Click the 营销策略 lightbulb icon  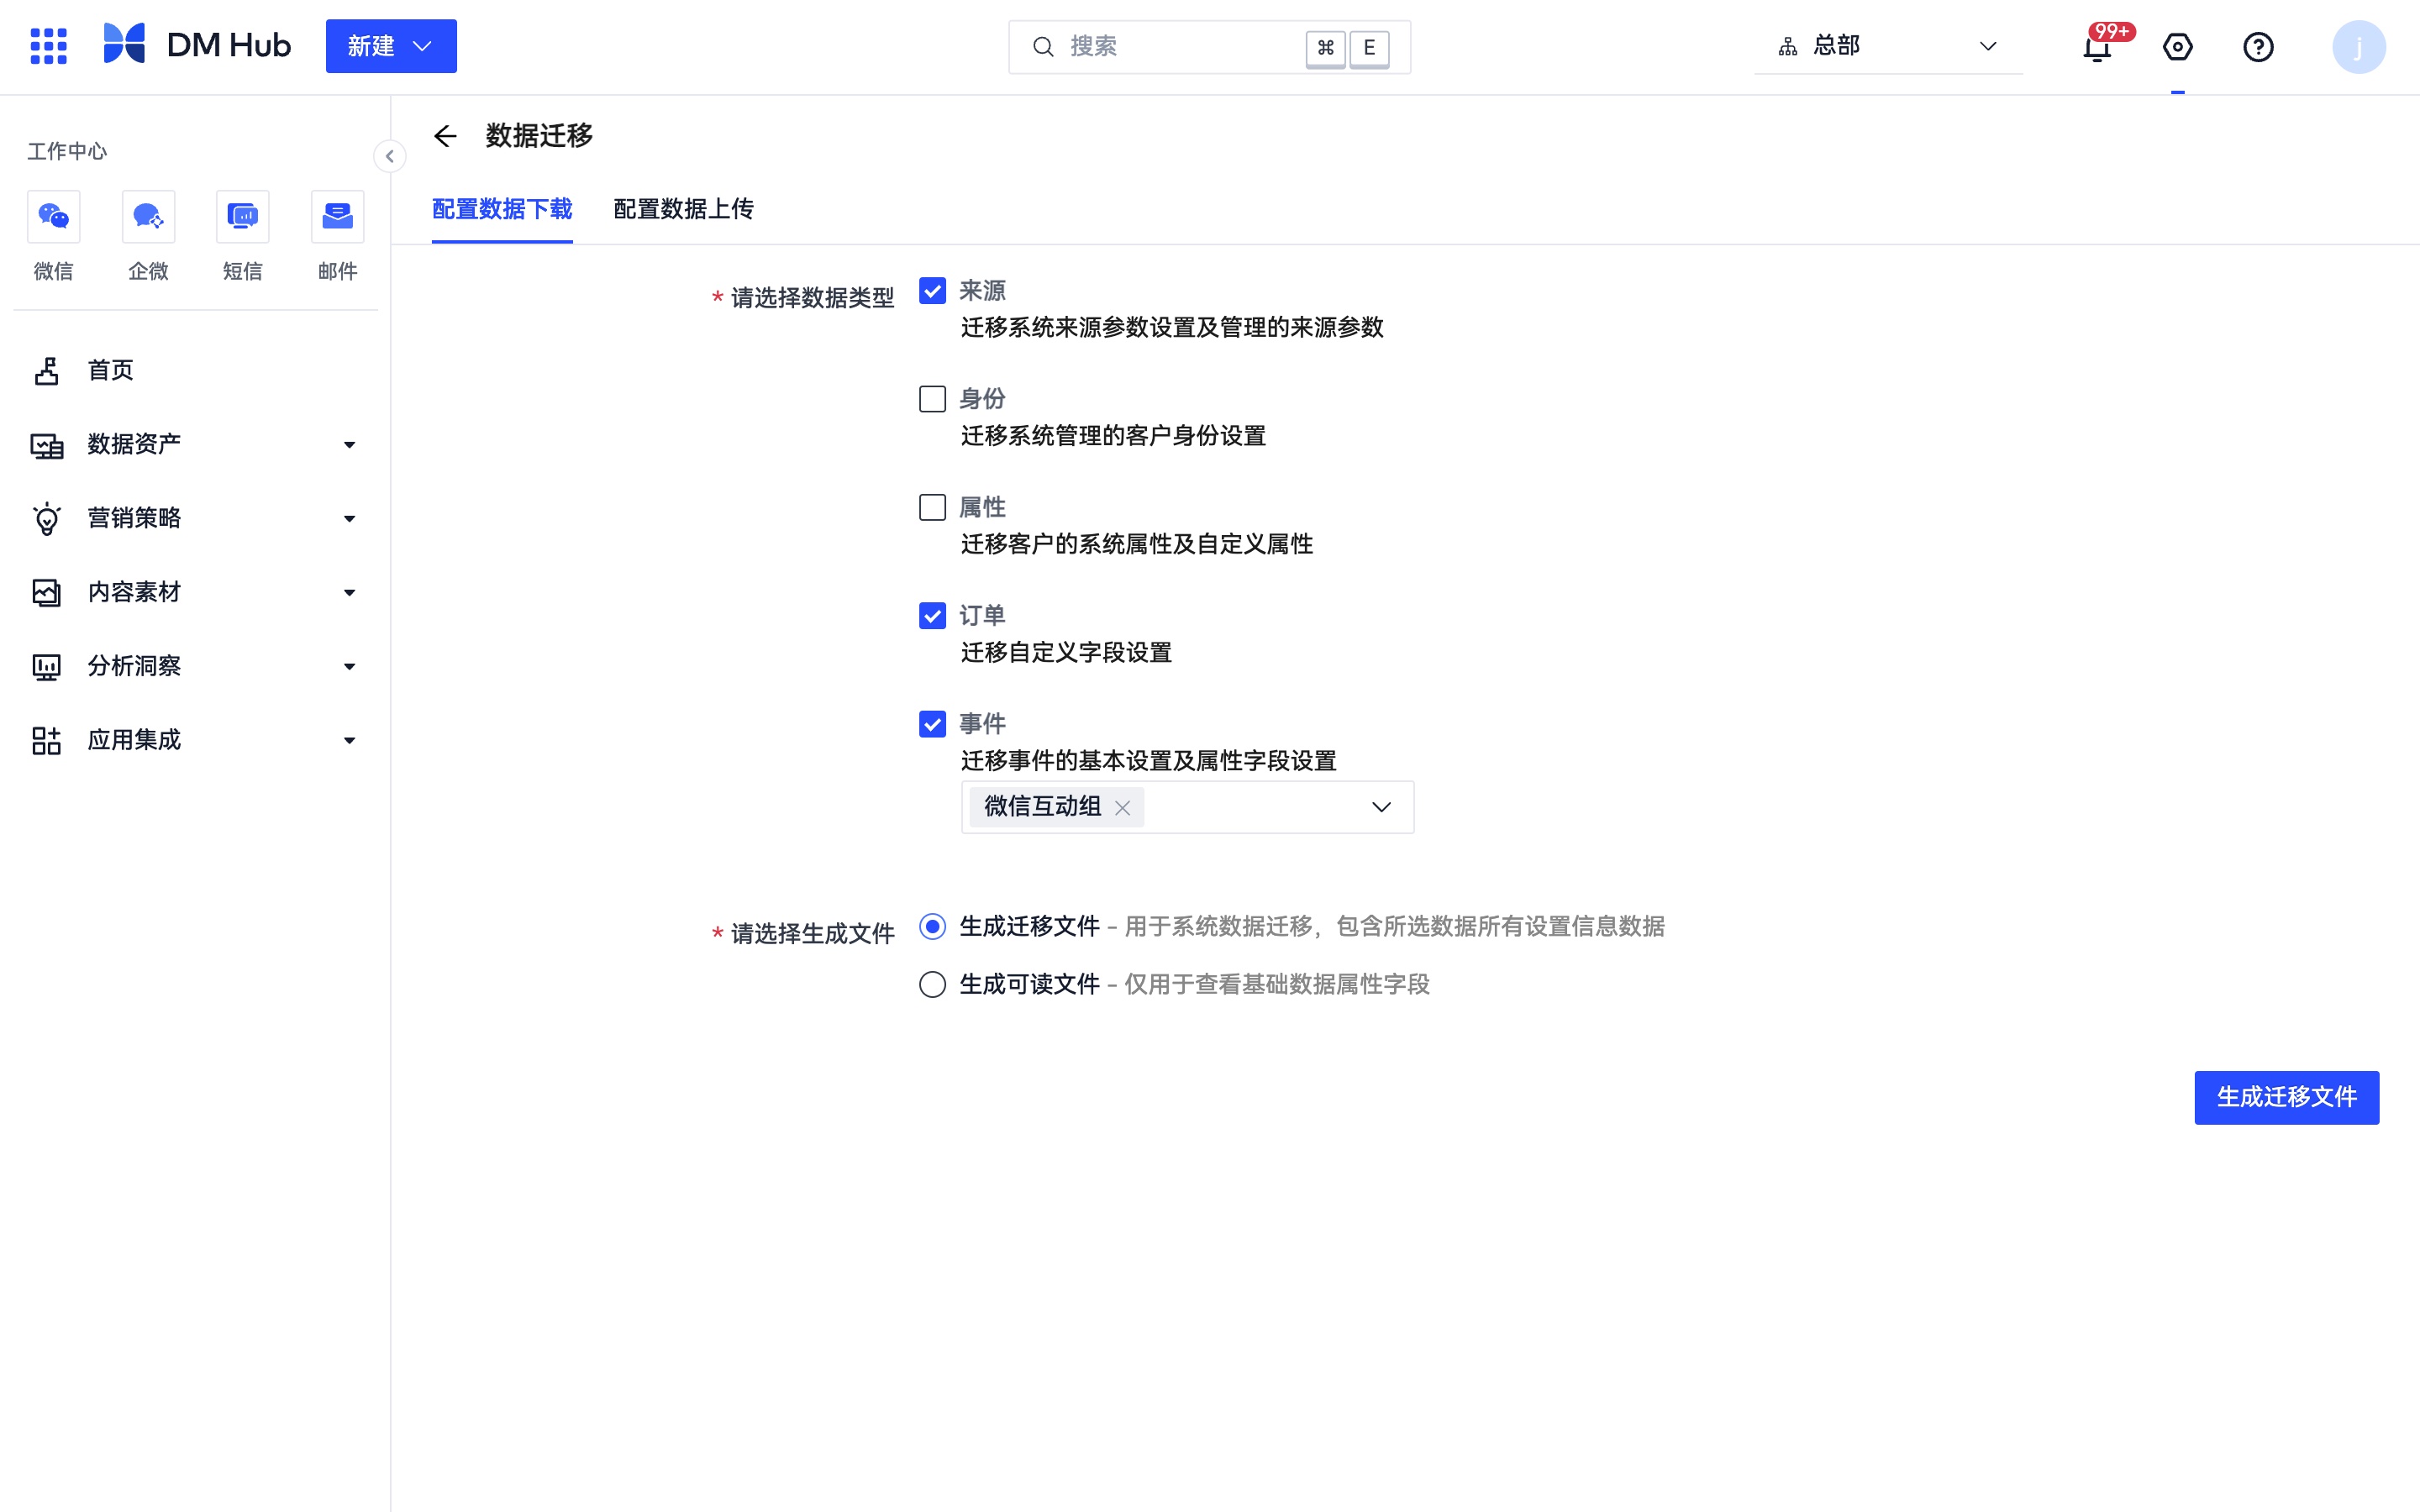[46, 519]
